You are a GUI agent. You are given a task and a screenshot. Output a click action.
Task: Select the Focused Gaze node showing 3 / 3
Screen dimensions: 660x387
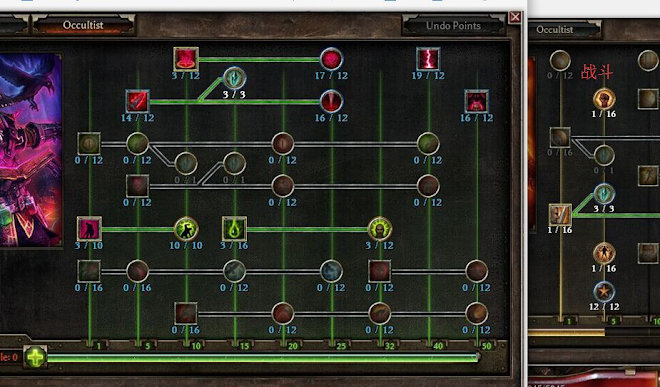234,77
